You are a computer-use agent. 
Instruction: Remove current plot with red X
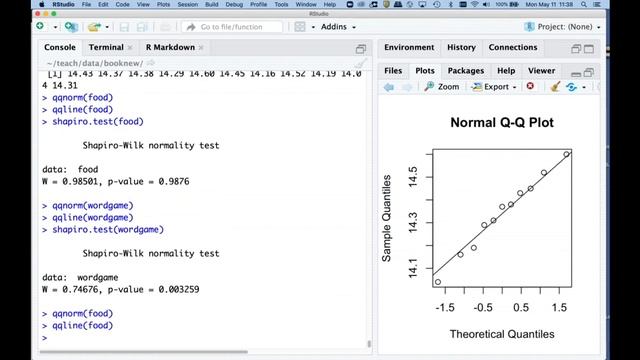click(530, 86)
